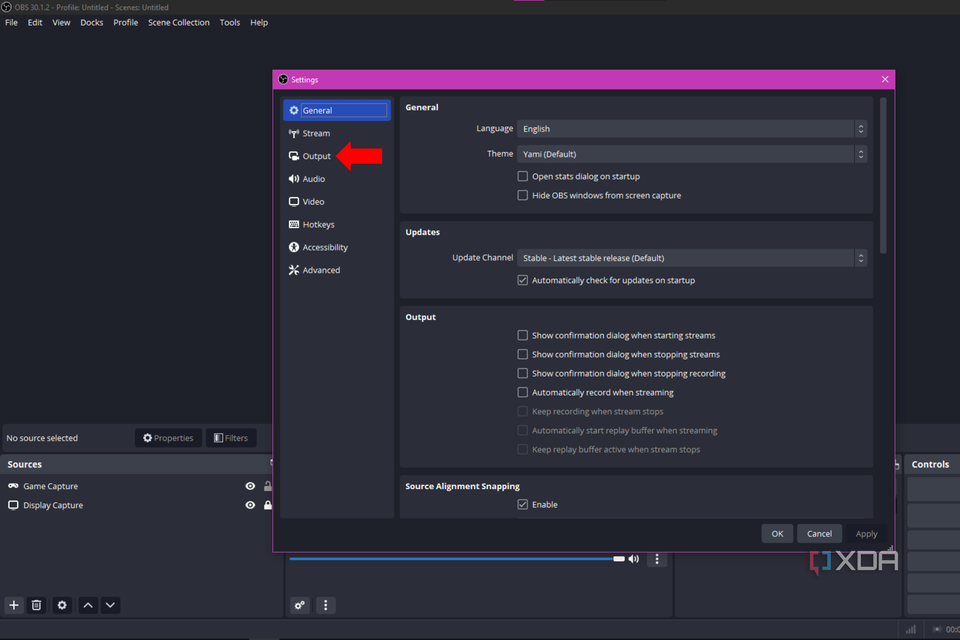The height and width of the screenshot is (640, 960).
Task: Mute audio with speaker icon
Action: 634,559
